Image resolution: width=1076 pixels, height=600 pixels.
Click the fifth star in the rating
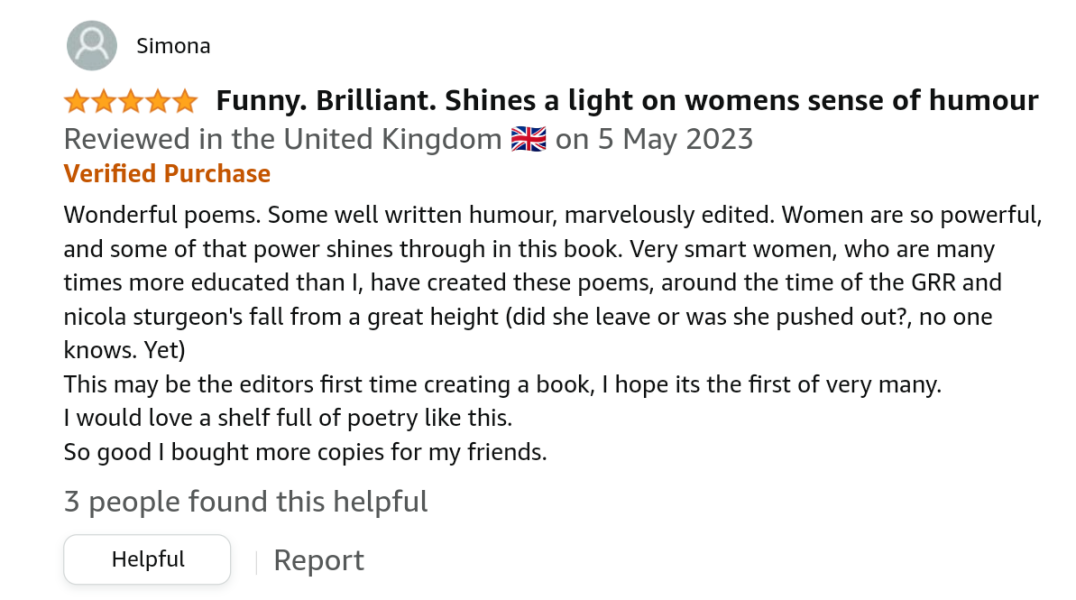pyautogui.click(x=182, y=100)
